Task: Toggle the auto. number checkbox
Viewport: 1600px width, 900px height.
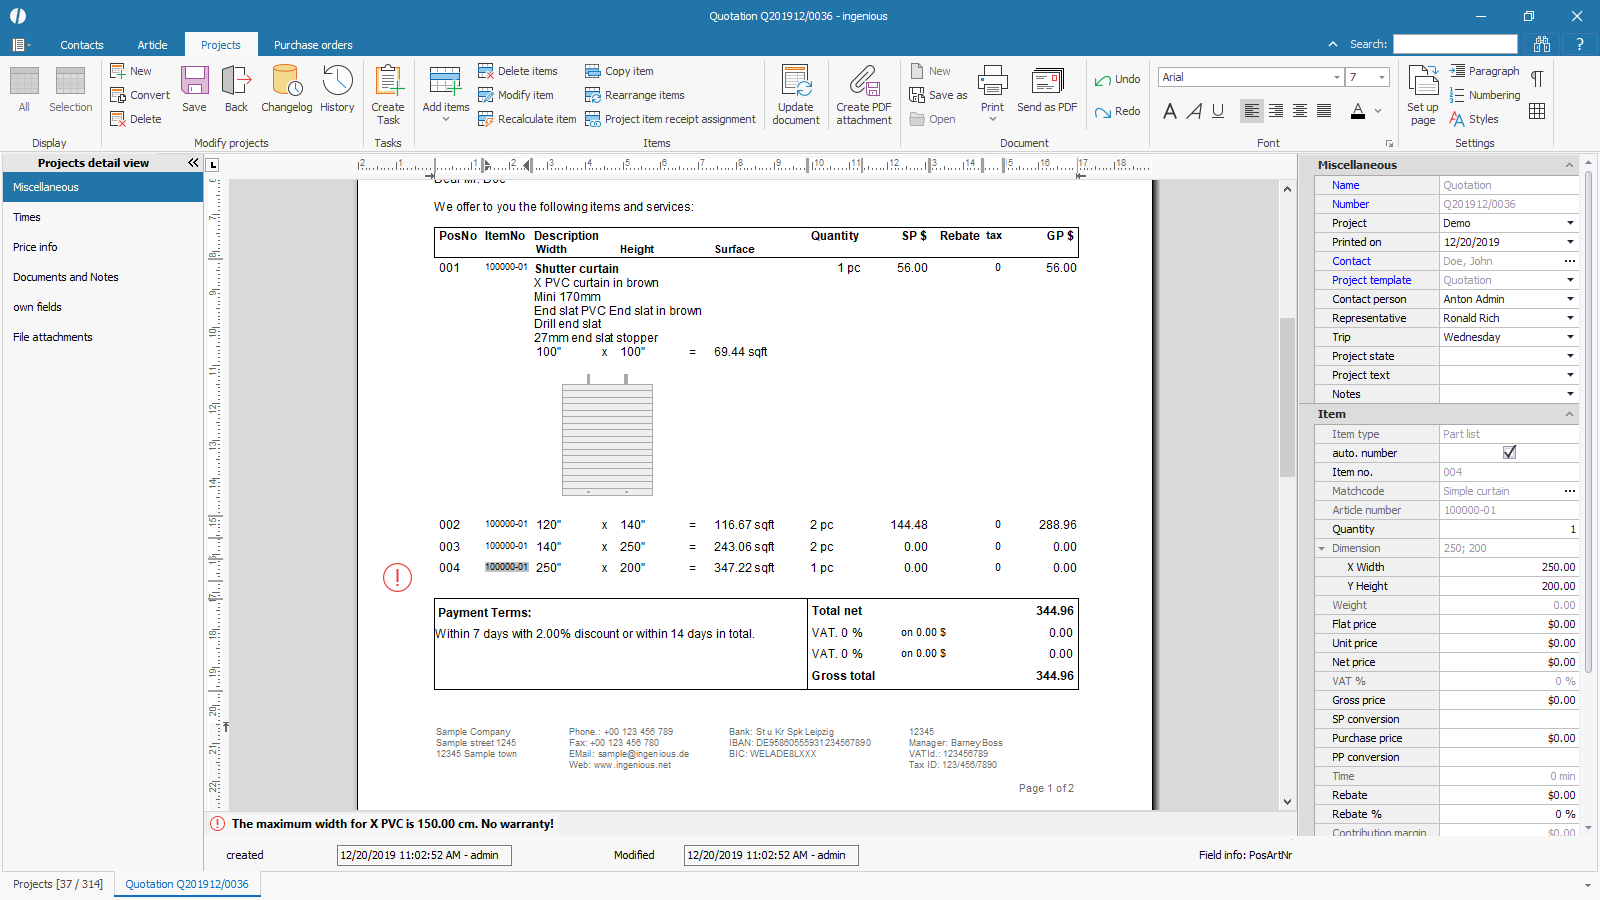Action: (1509, 453)
